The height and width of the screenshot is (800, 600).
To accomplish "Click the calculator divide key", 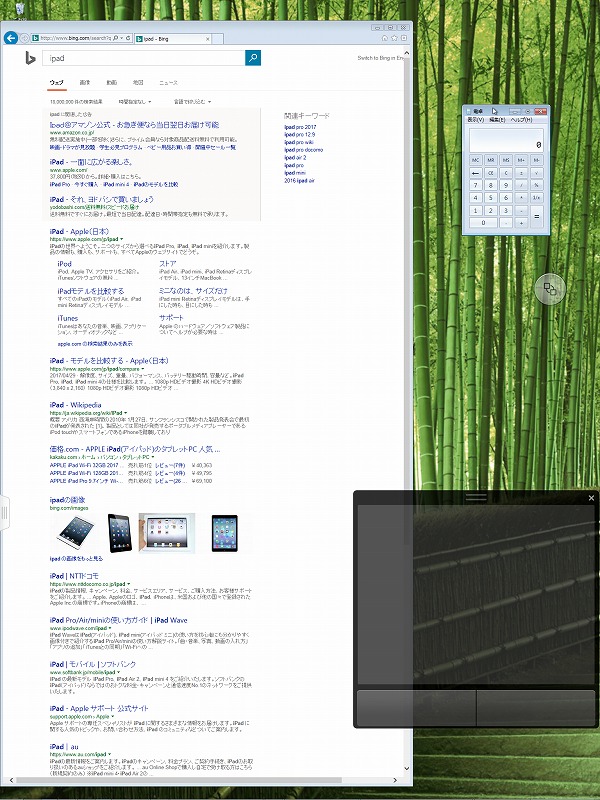I will 521,185.
